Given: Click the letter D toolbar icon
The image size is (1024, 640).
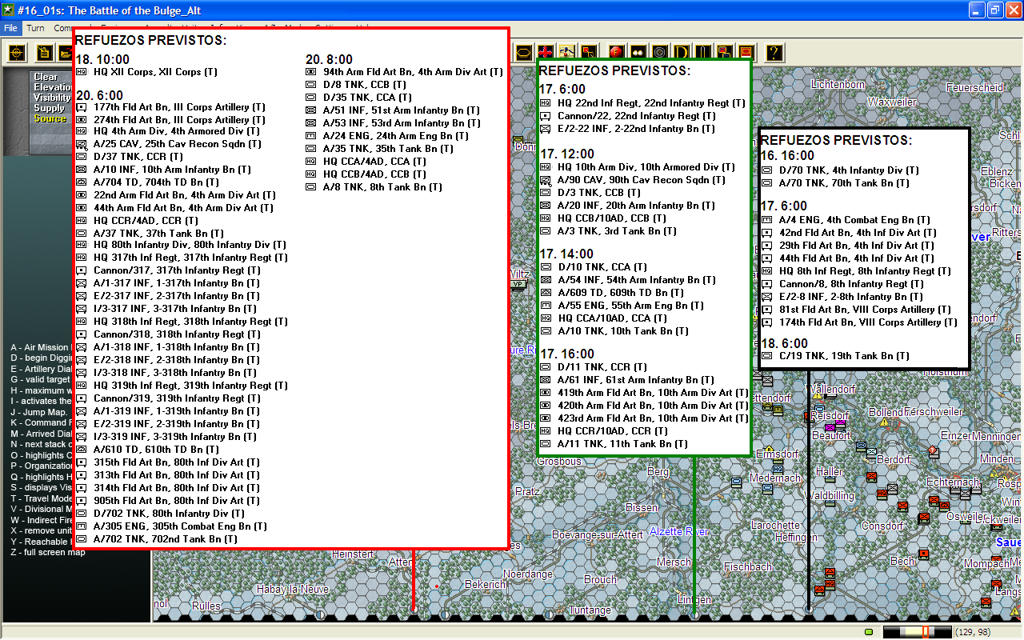Looking at the screenshot, I should (x=683, y=51).
